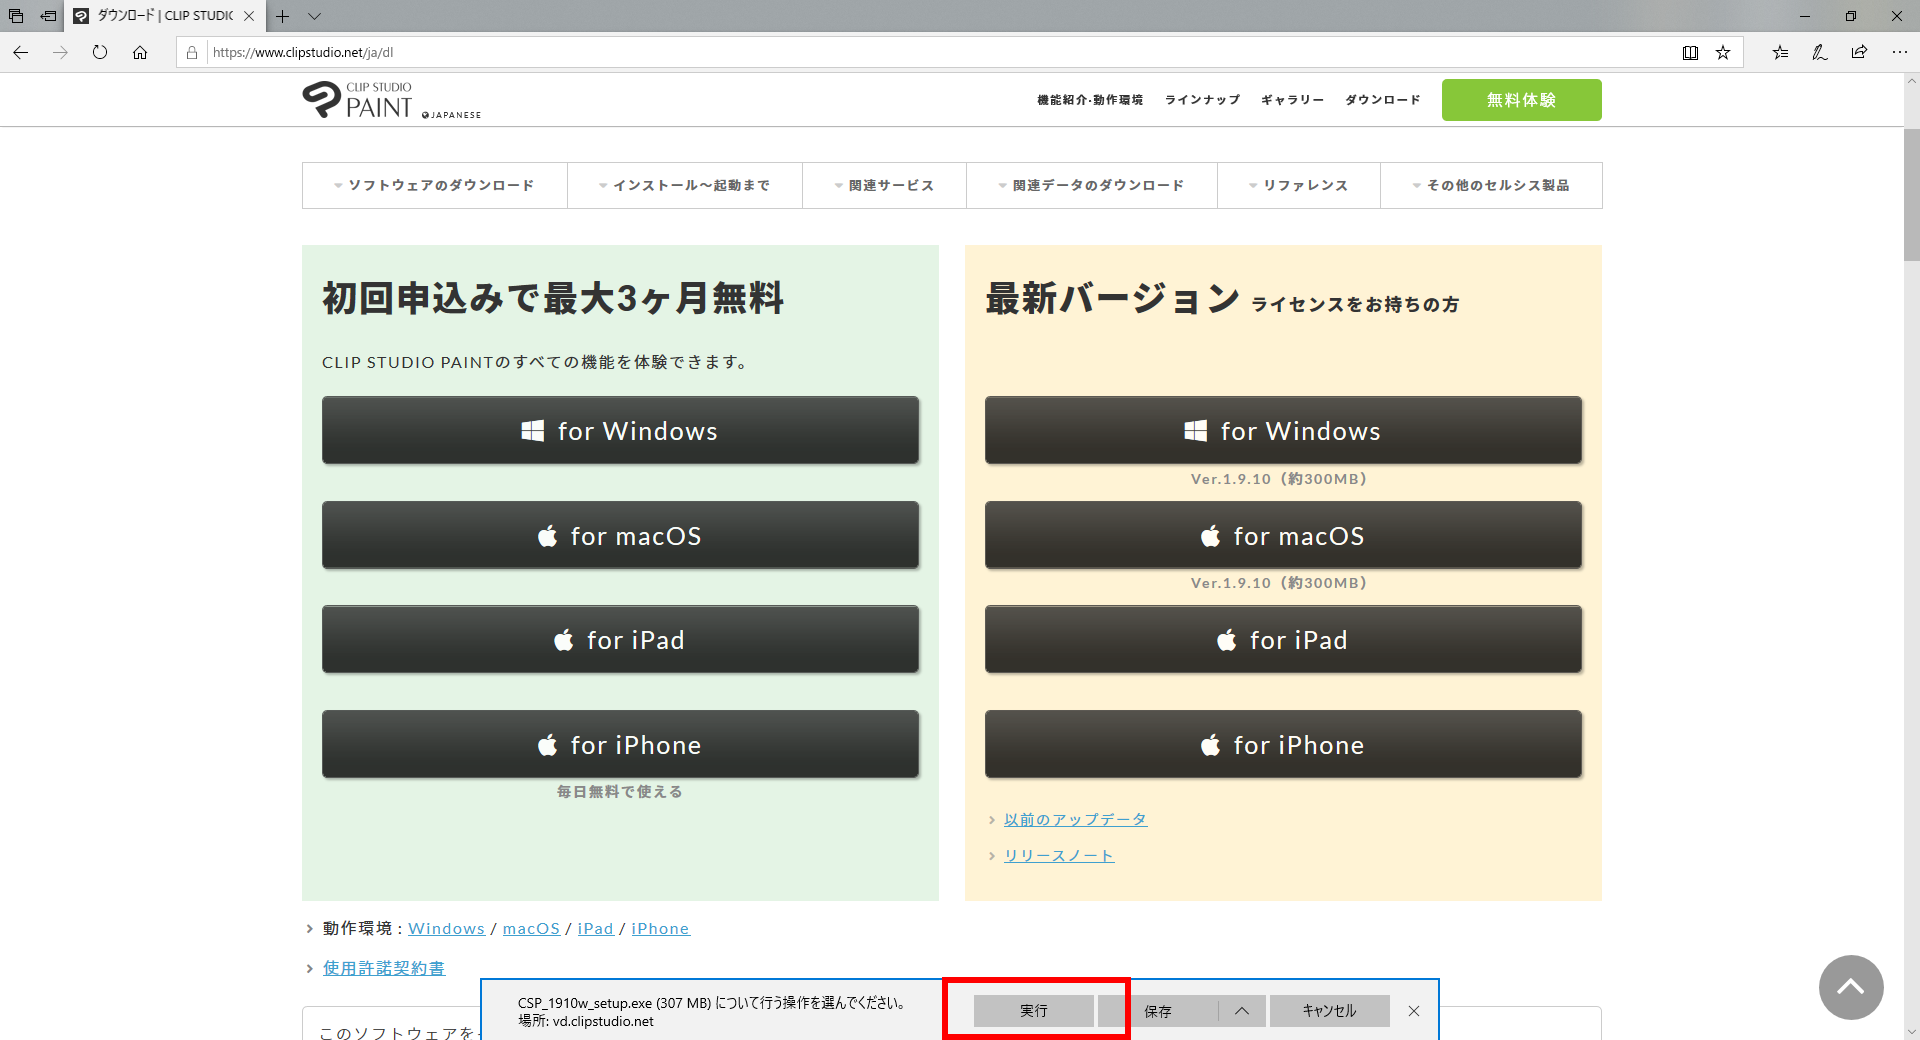Screen dimensions: 1920x1040
Task: Open ラインナップ menu item
Action: pyautogui.click(x=1202, y=100)
